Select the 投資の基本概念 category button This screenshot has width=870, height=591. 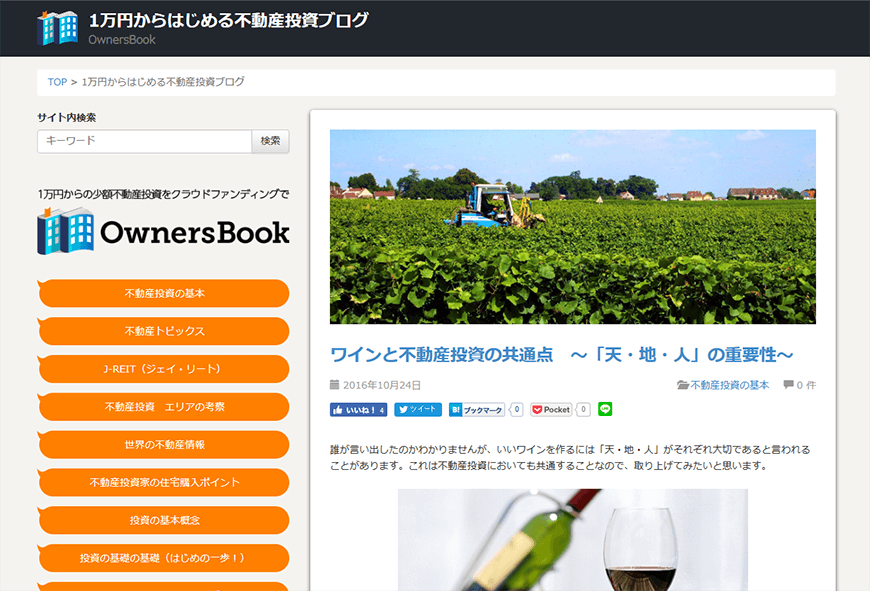164,519
